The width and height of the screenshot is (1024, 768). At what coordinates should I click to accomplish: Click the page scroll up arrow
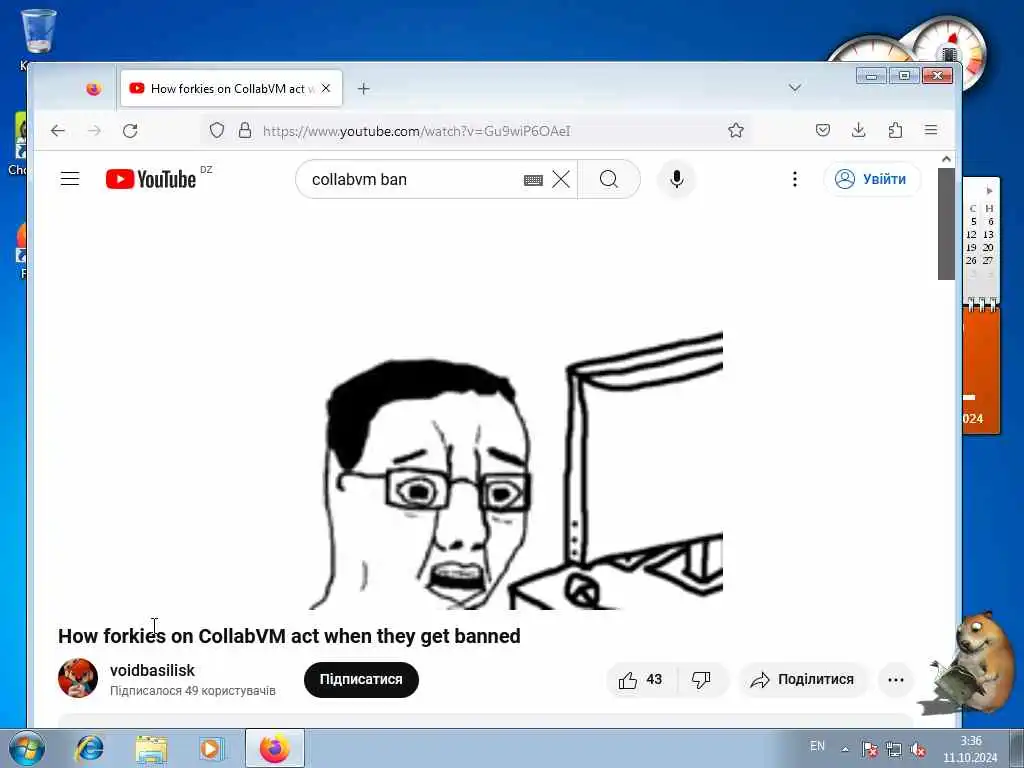(946, 159)
